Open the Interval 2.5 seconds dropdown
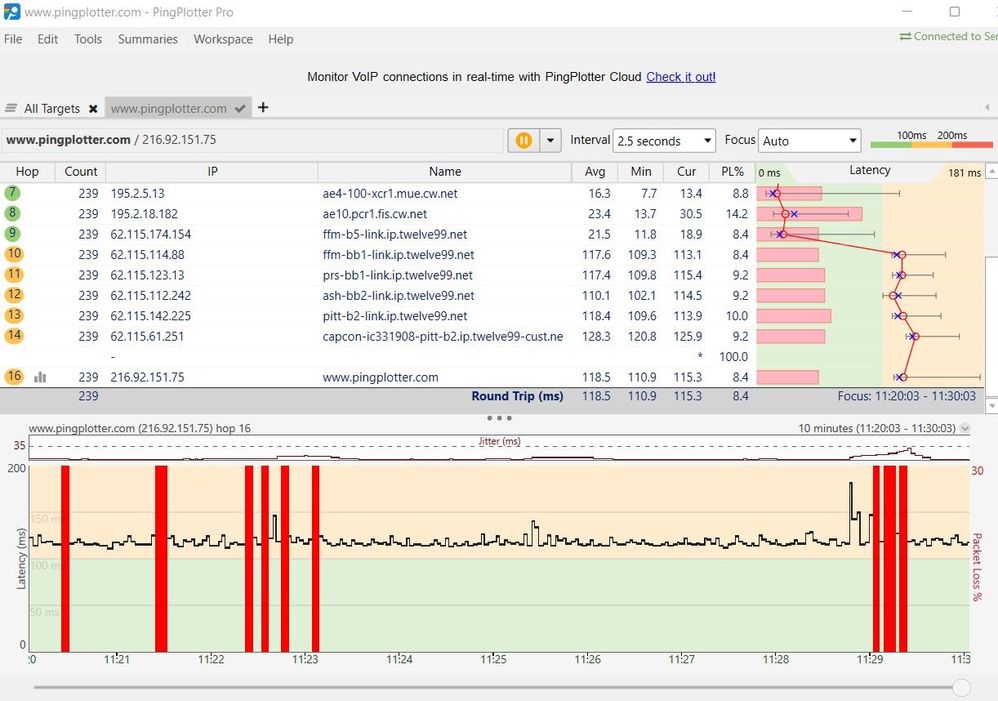Image resolution: width=998 pixels, height=701 pixels. pos(664,141)
